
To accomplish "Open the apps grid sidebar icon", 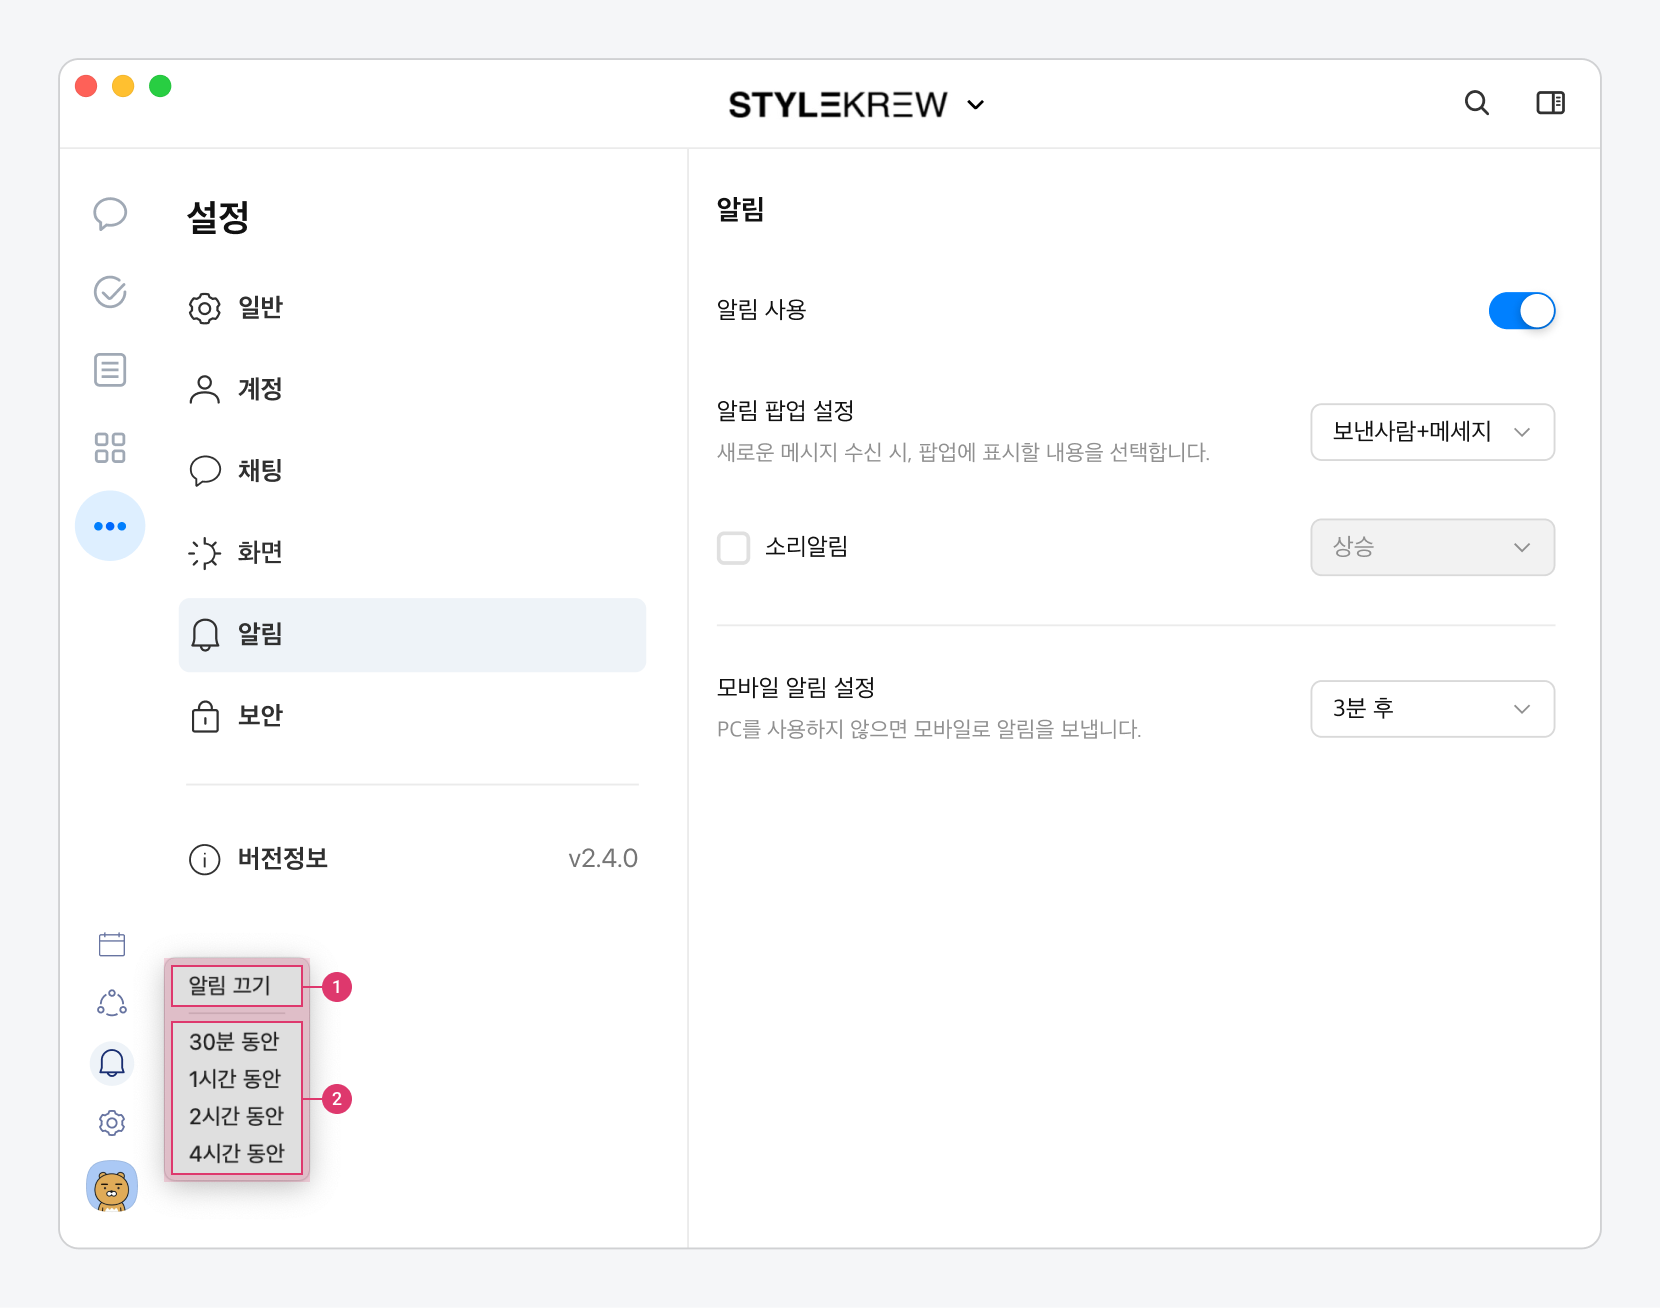I will click(110, 448).
